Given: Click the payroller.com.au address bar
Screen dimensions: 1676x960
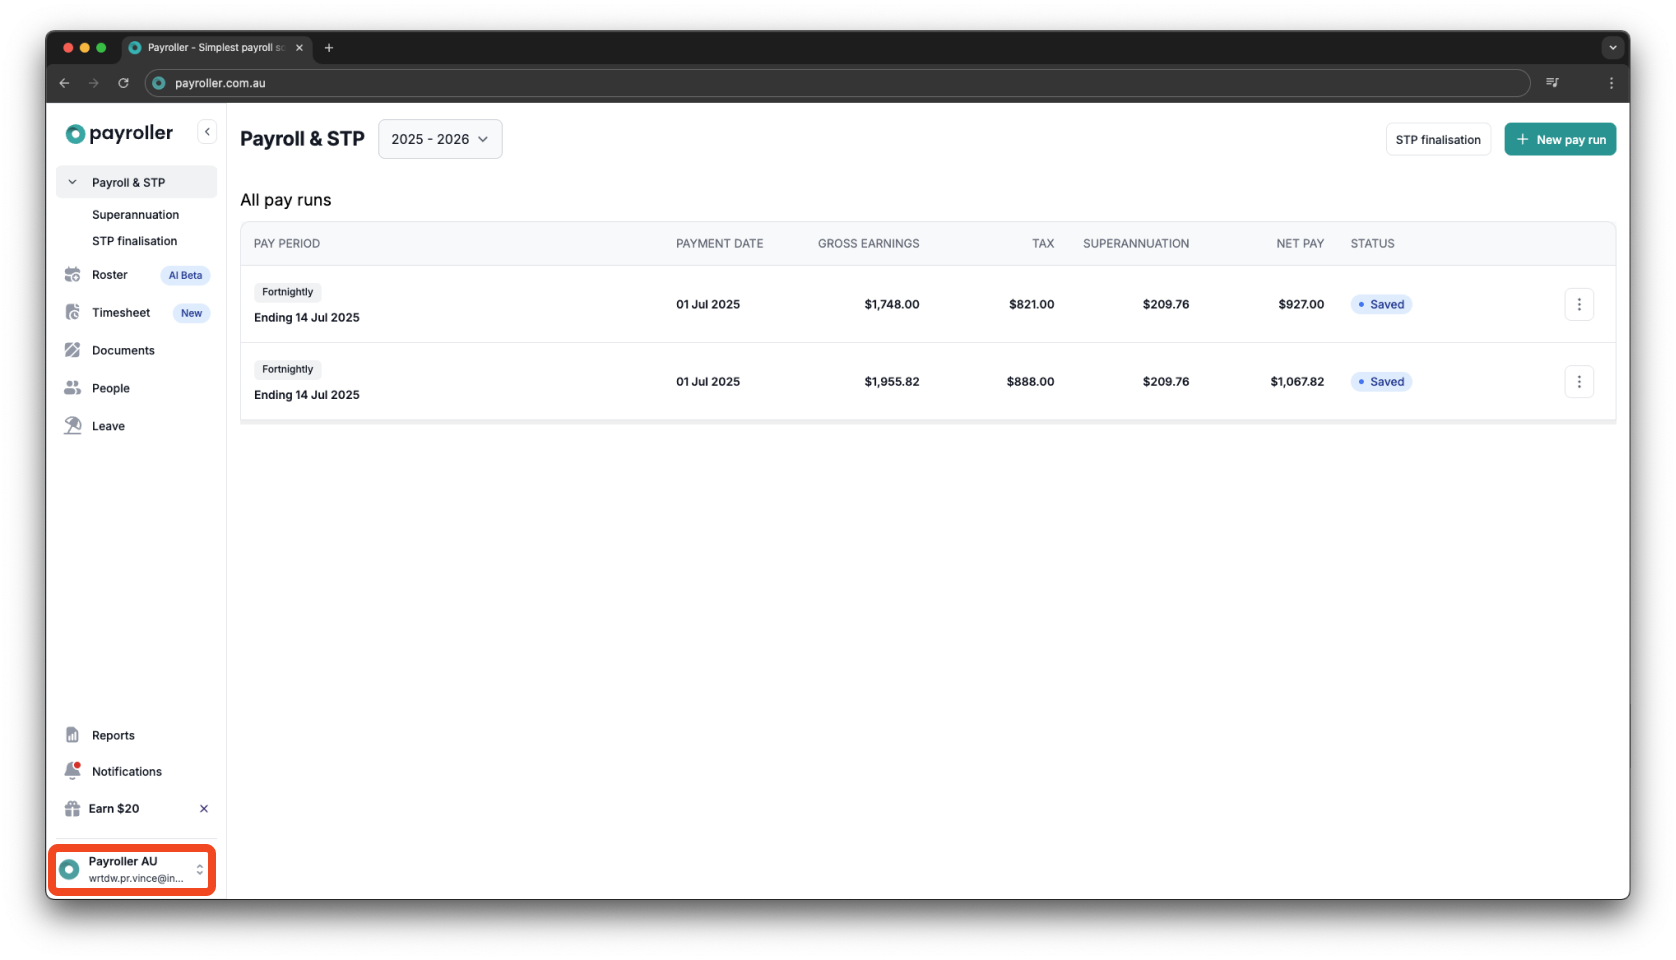Looking at the screenshot, I should [x=837, y=83].
